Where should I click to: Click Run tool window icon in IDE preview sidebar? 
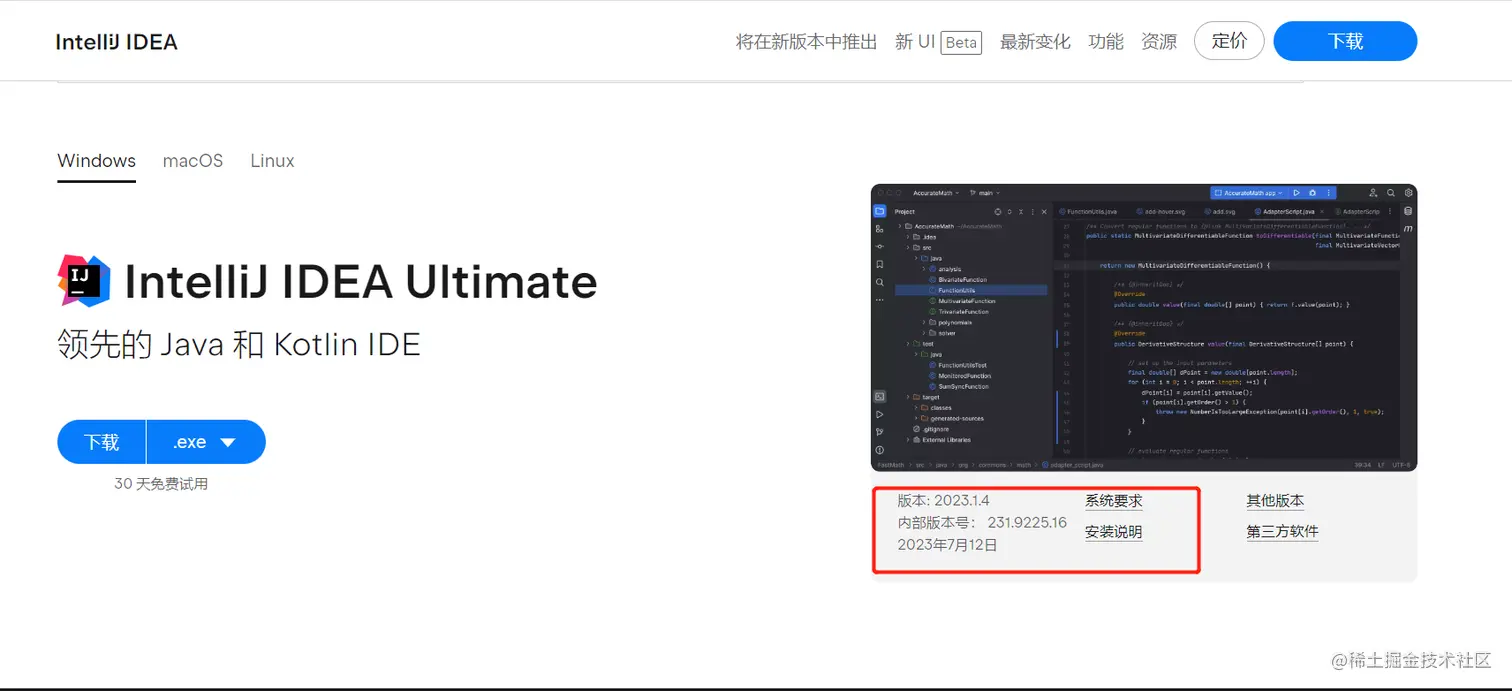(x=880, y=414)
